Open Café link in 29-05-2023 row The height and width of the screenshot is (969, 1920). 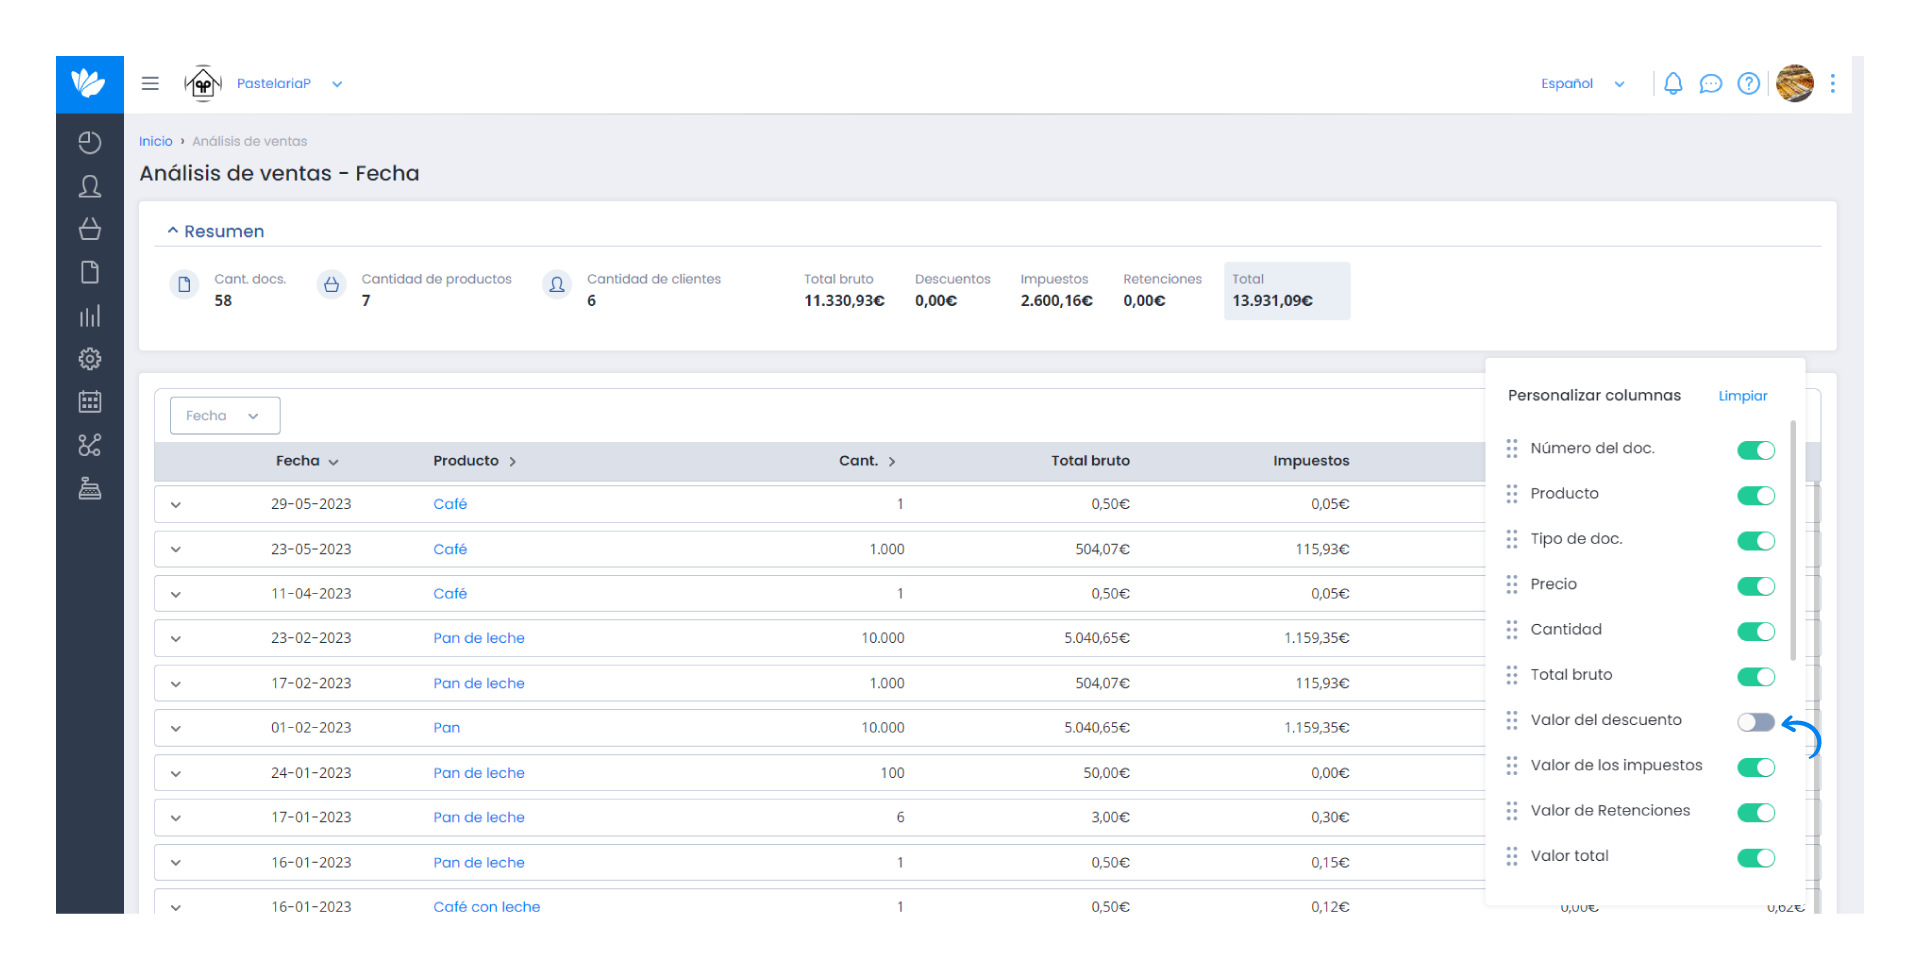click(450, 504)
